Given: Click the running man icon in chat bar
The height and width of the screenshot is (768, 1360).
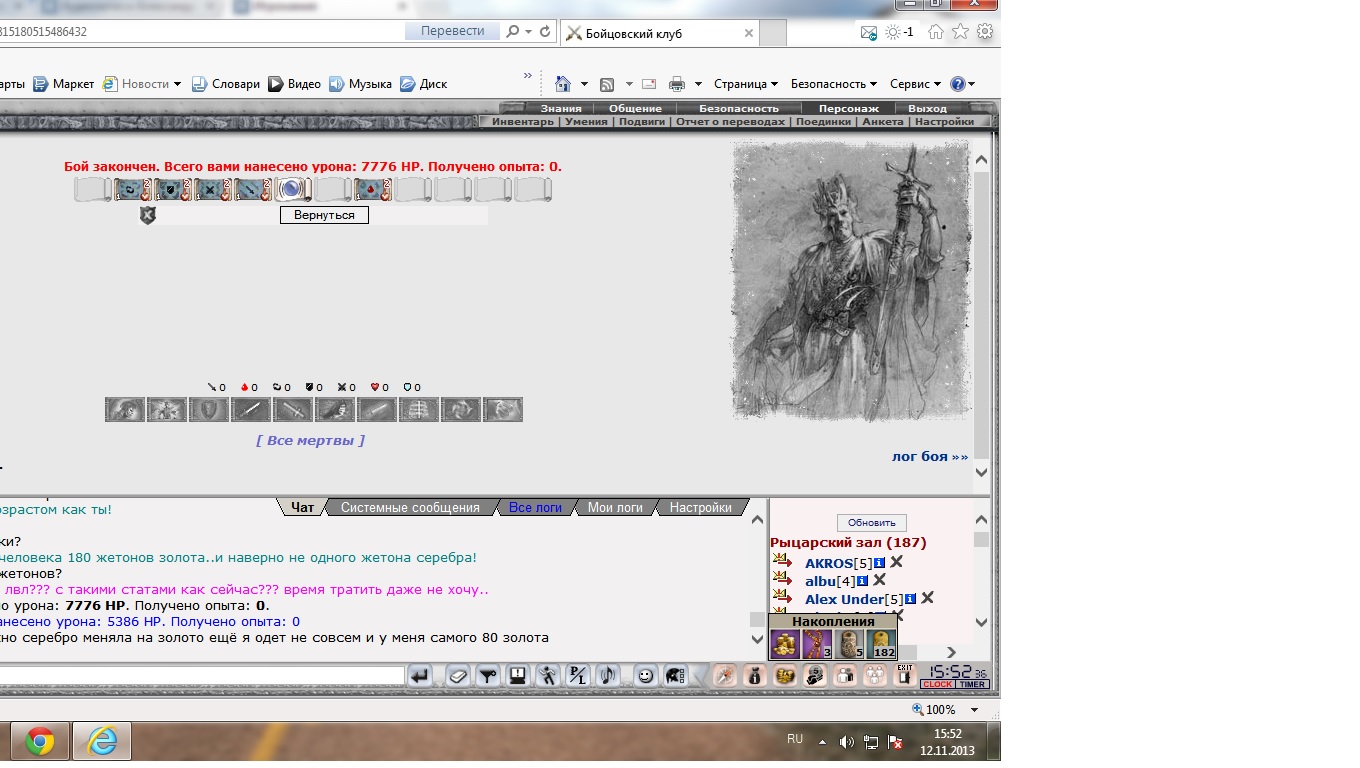Looking at the screenshot, I should click(548, 676).
